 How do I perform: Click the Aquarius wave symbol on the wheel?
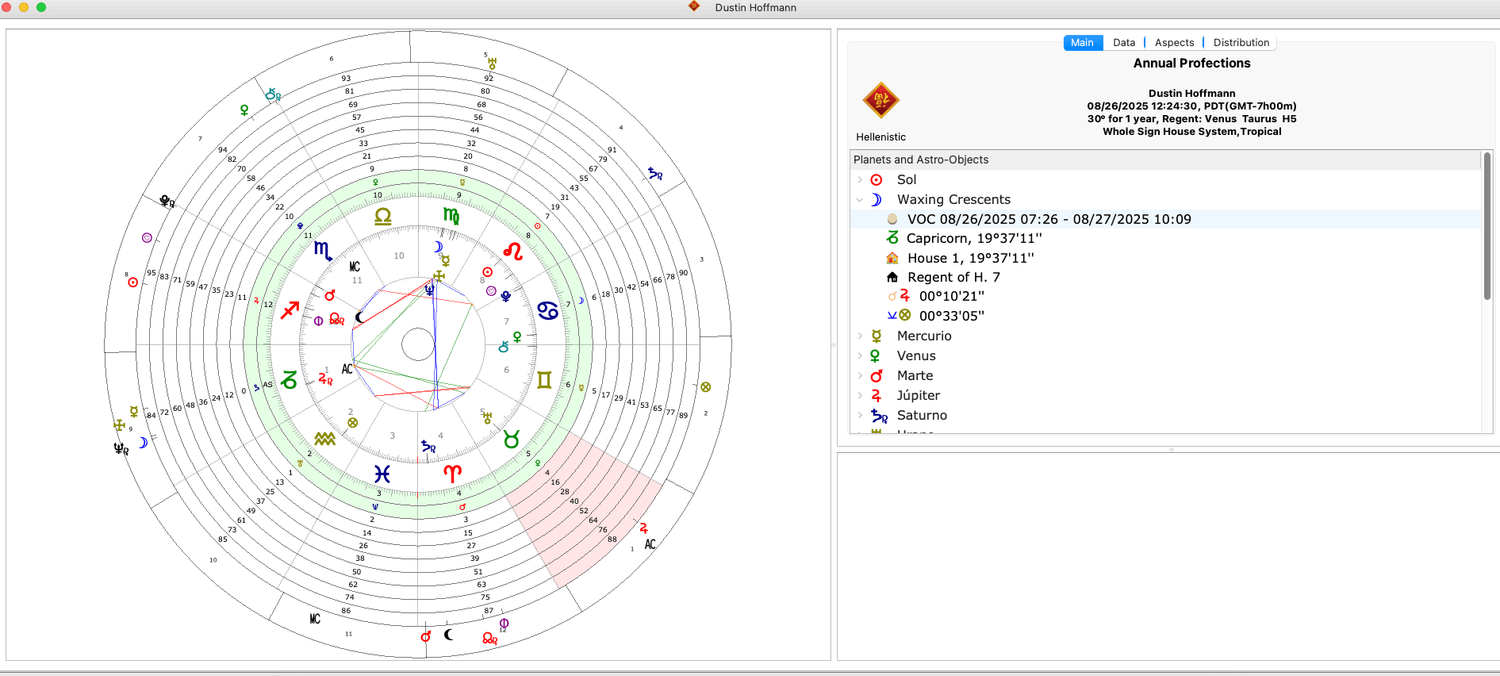point(324,439)
